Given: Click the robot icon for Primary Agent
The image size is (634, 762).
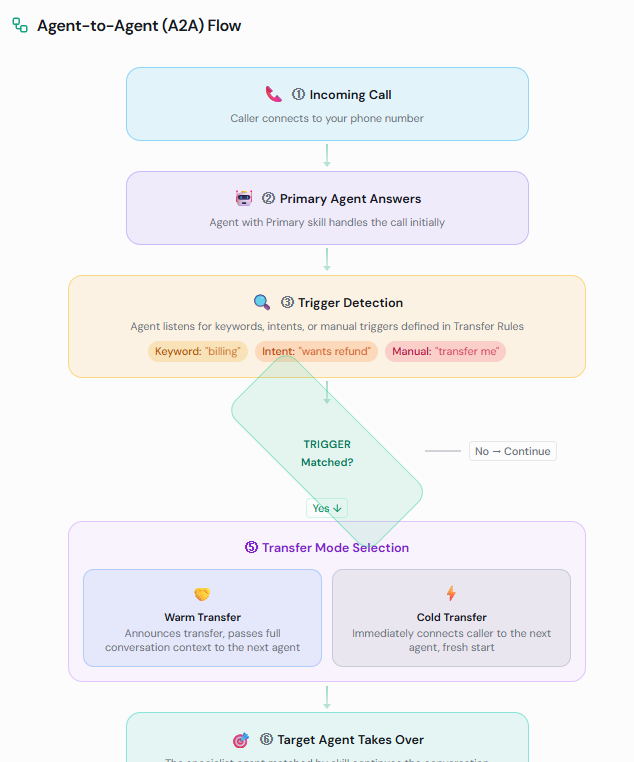Looking at the screenshot, I should point(244,198).
